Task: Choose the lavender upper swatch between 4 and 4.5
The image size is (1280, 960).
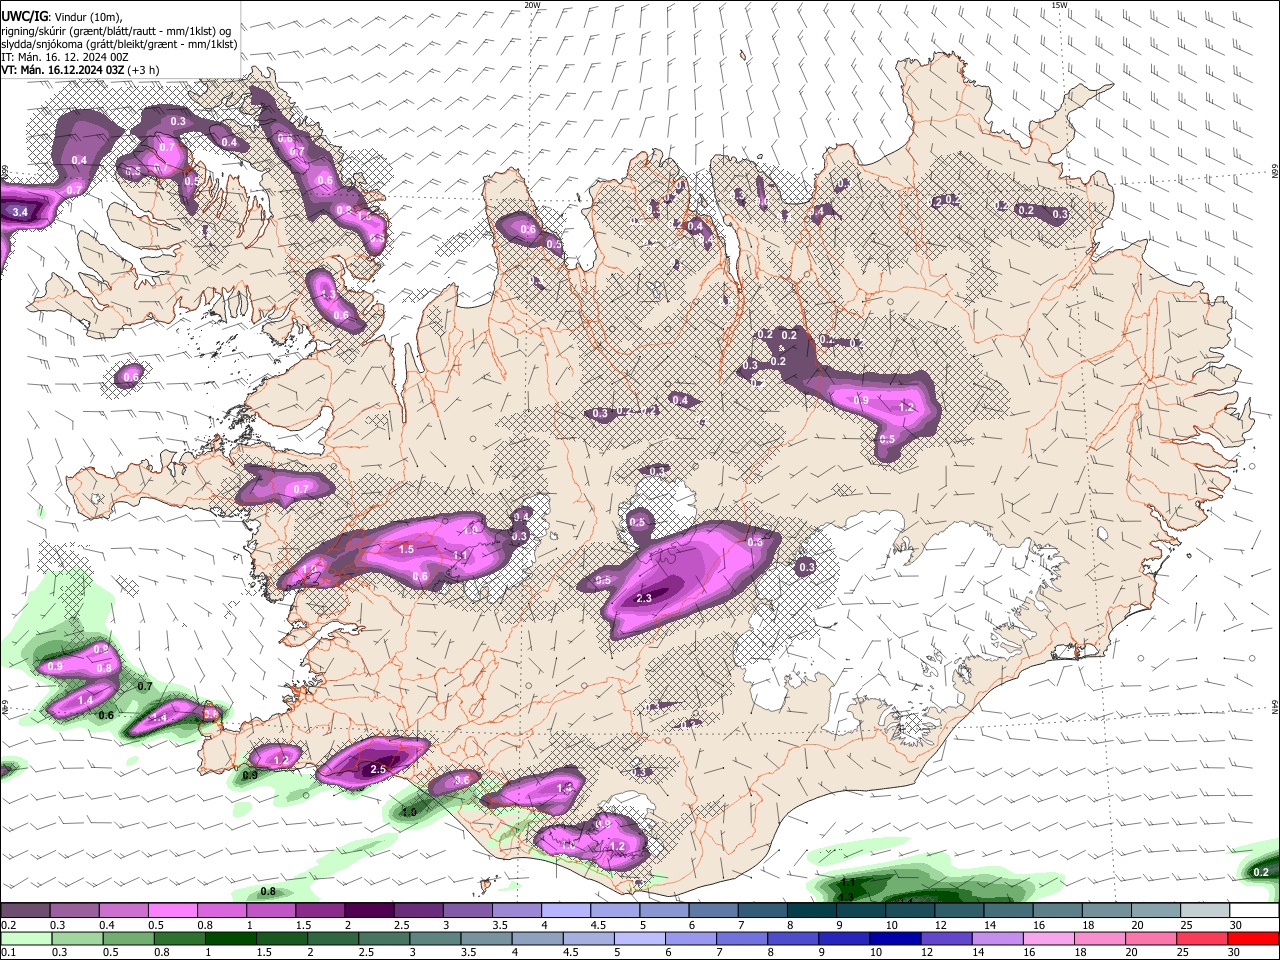Action: pos(566,911)
